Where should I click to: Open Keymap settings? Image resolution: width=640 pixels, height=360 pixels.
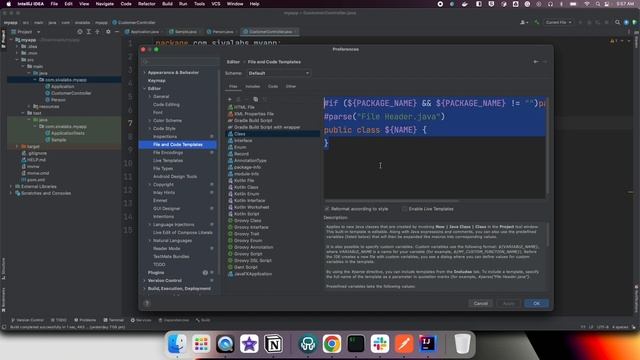[x=156, y=81]
